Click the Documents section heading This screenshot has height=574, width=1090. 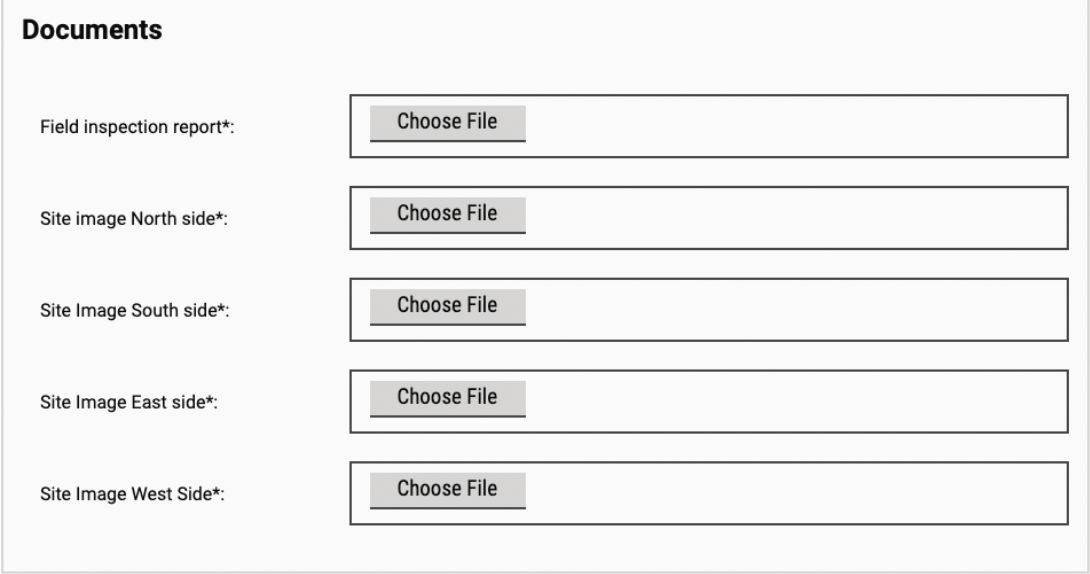pyautogui.click(x=92, y=31)
